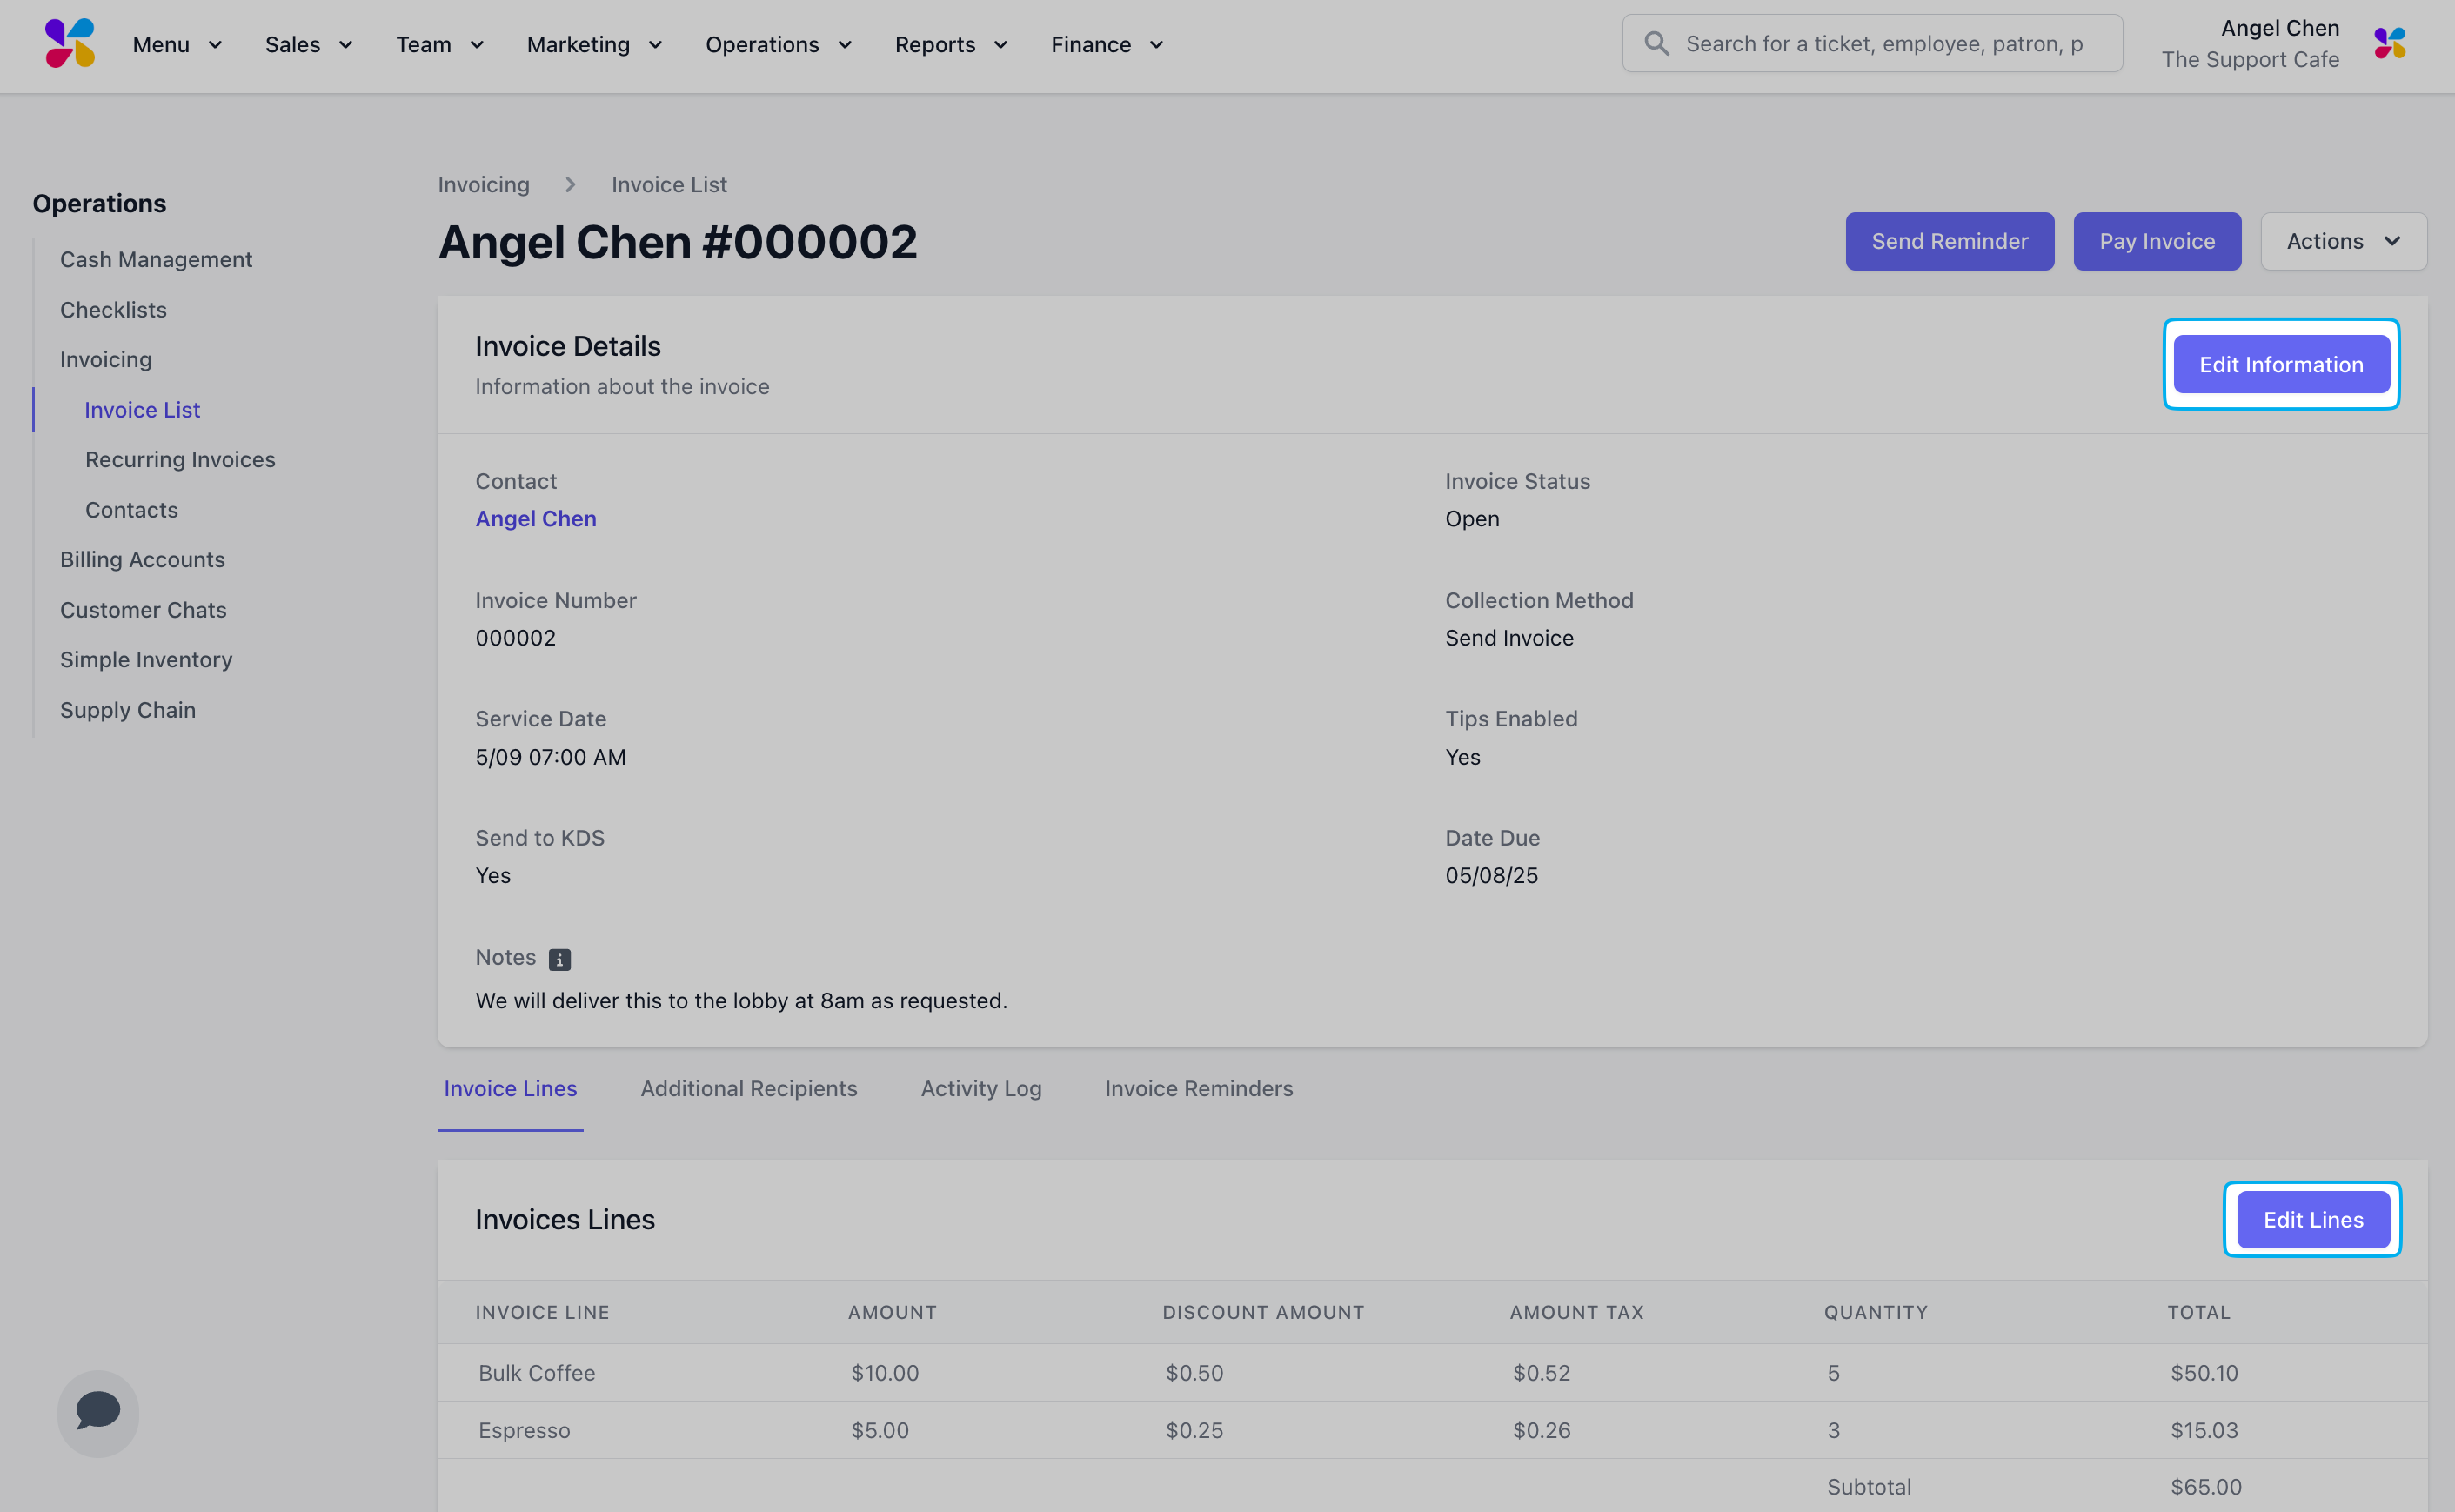Click the Send Reminder button
Image resolution: width=2455 pixels, height=1512 pixels.
click(1949, 241)
